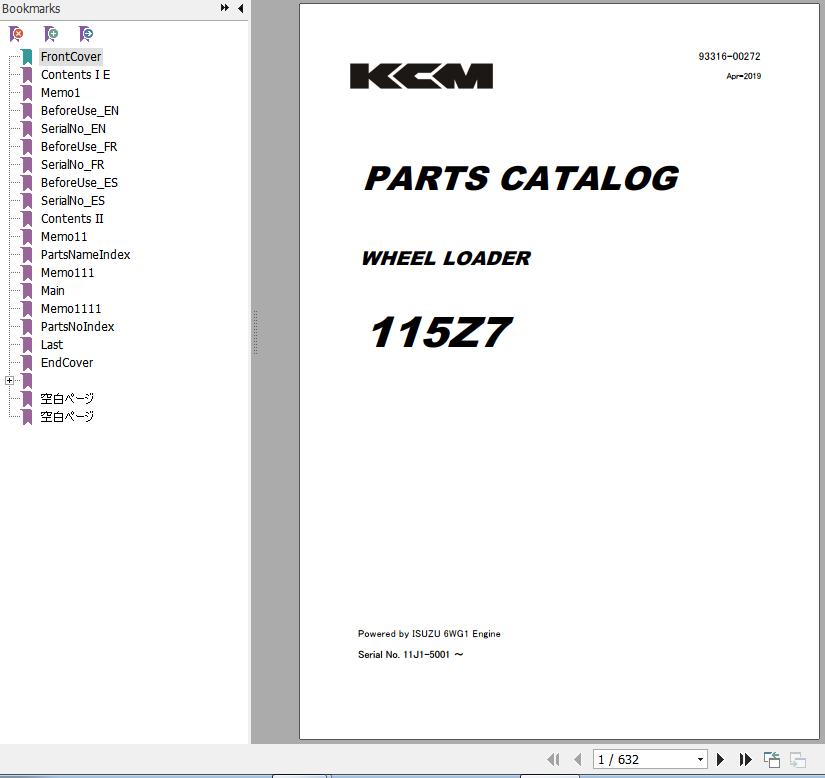Select the Memo1111 bookmark
This screenshot has width=825, height=778.
click(x=71, y=309)
